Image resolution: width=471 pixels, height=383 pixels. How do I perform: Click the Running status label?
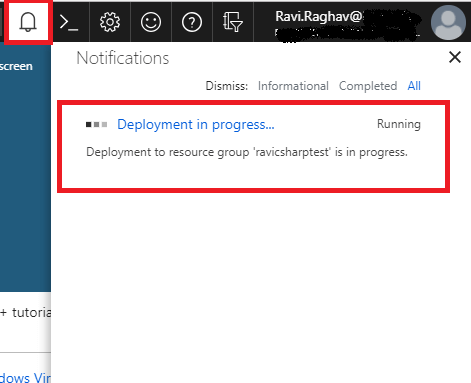point(399,124)
